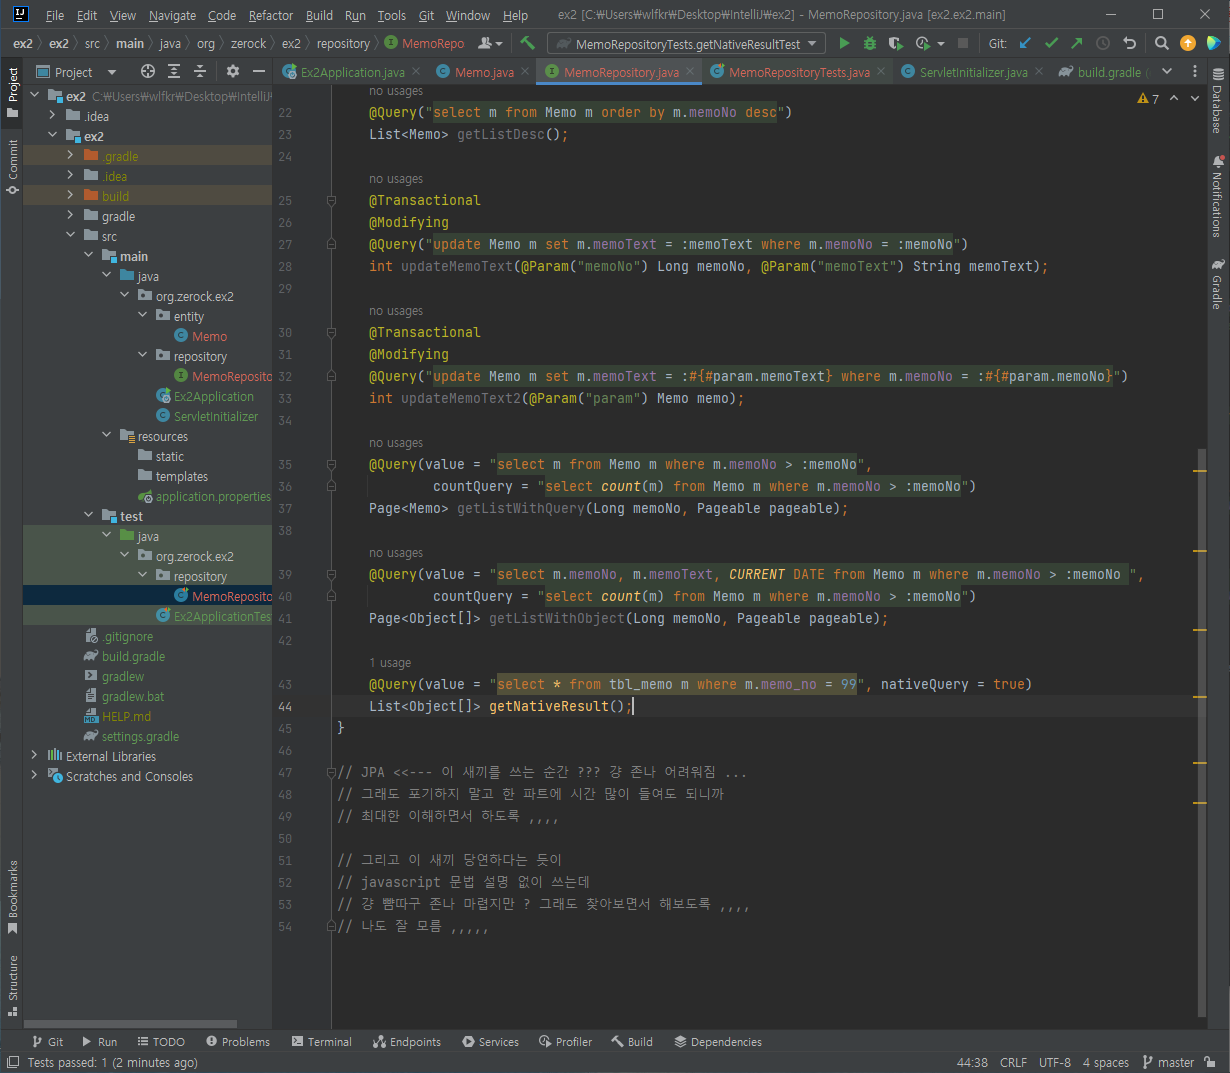Open the run configuration dropdown

(x=687, y=43)
